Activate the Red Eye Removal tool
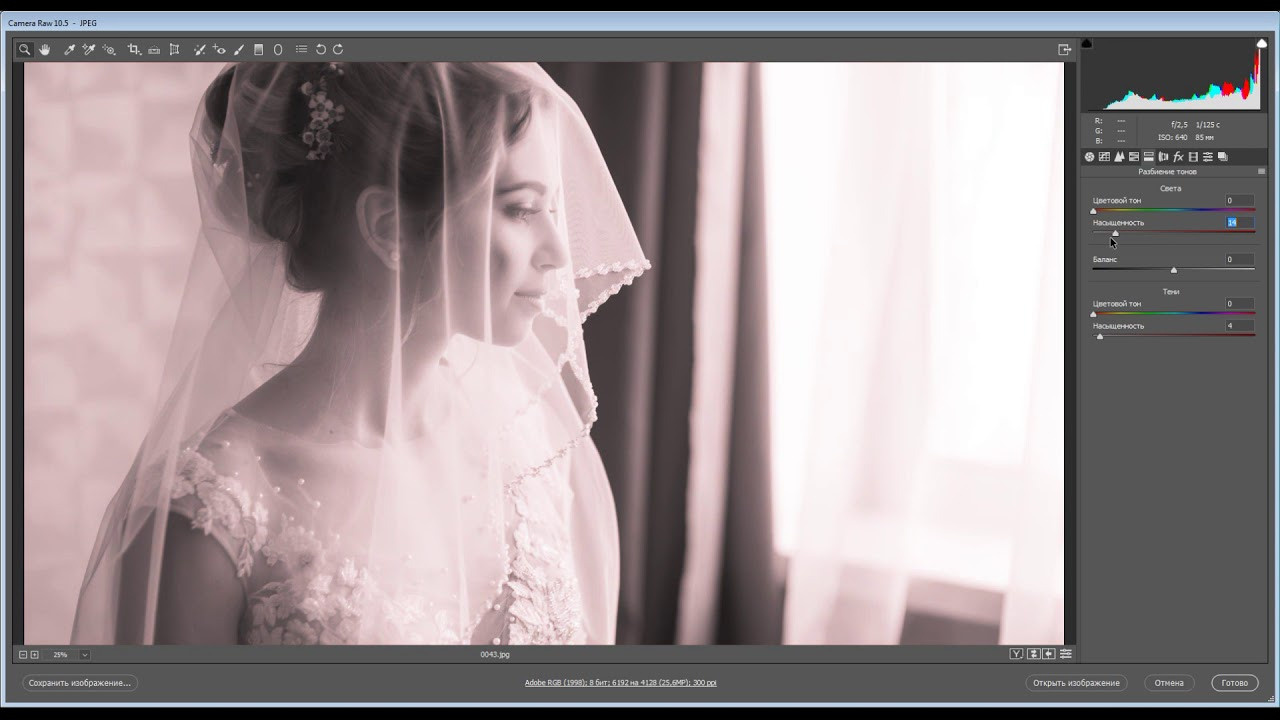1280x720 pixels. (219, 49)
